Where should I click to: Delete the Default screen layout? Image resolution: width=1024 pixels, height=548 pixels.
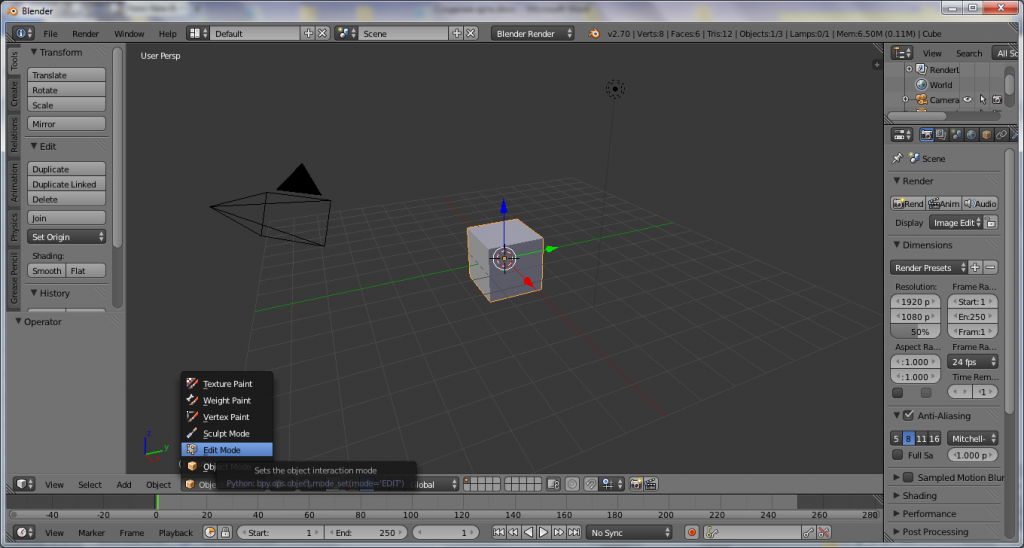[x=323, y=33]
